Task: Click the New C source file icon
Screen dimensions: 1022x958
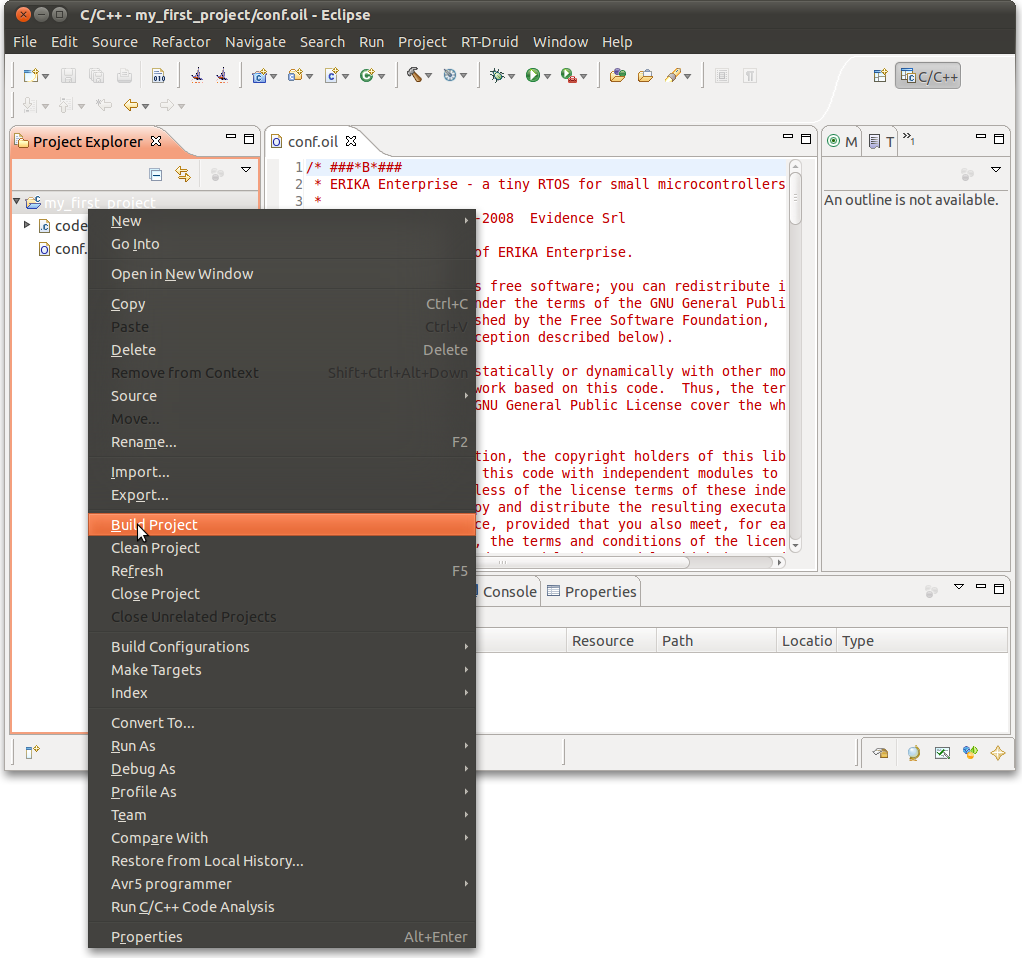Action: (332, 76)
